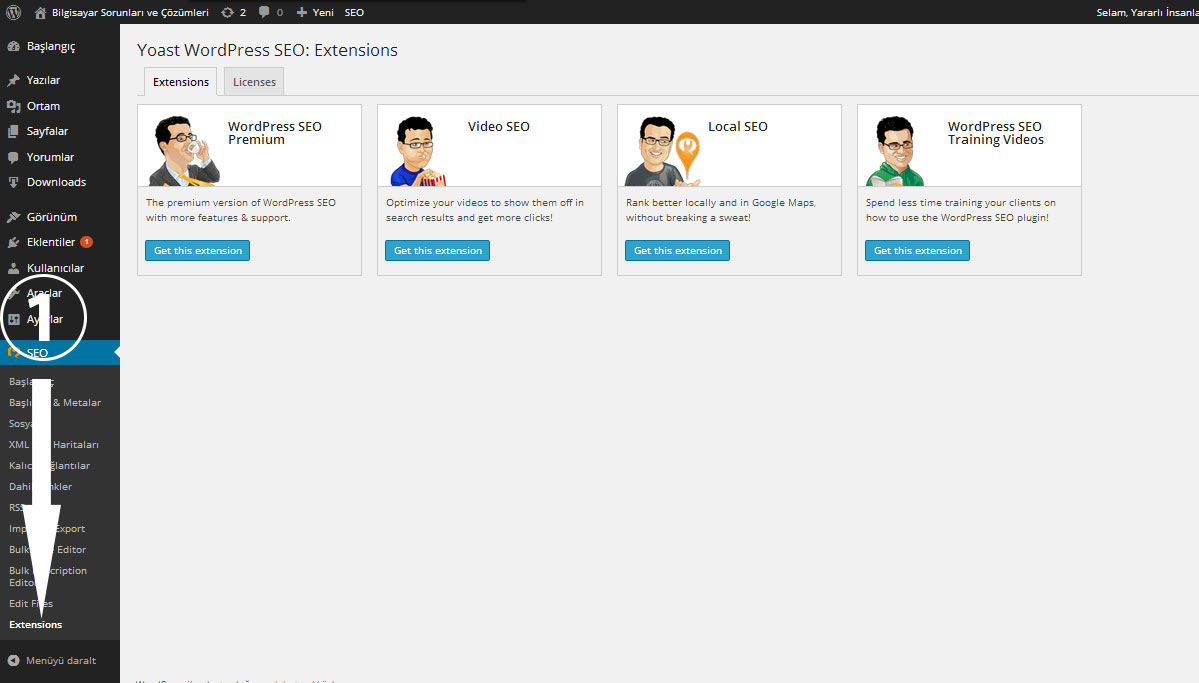Viewport: 1199px width, 683px height.
Task: Click the Downloads icon in sidebar
Action: (x=14, y=183)
